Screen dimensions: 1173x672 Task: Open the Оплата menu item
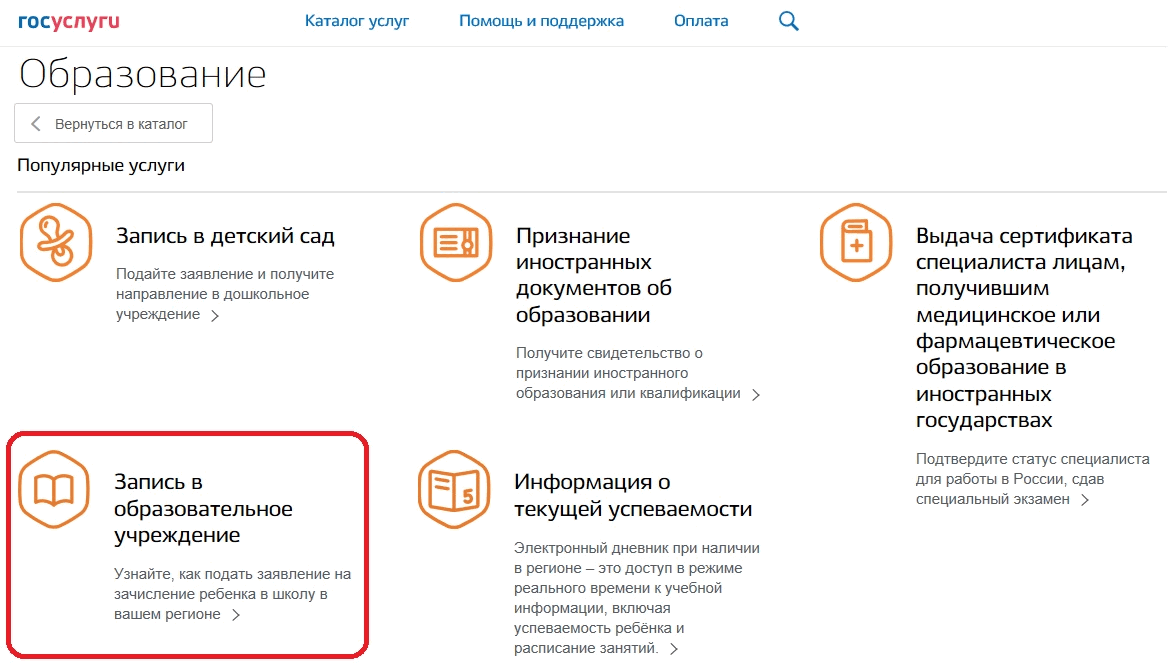[x=701, y=21]
